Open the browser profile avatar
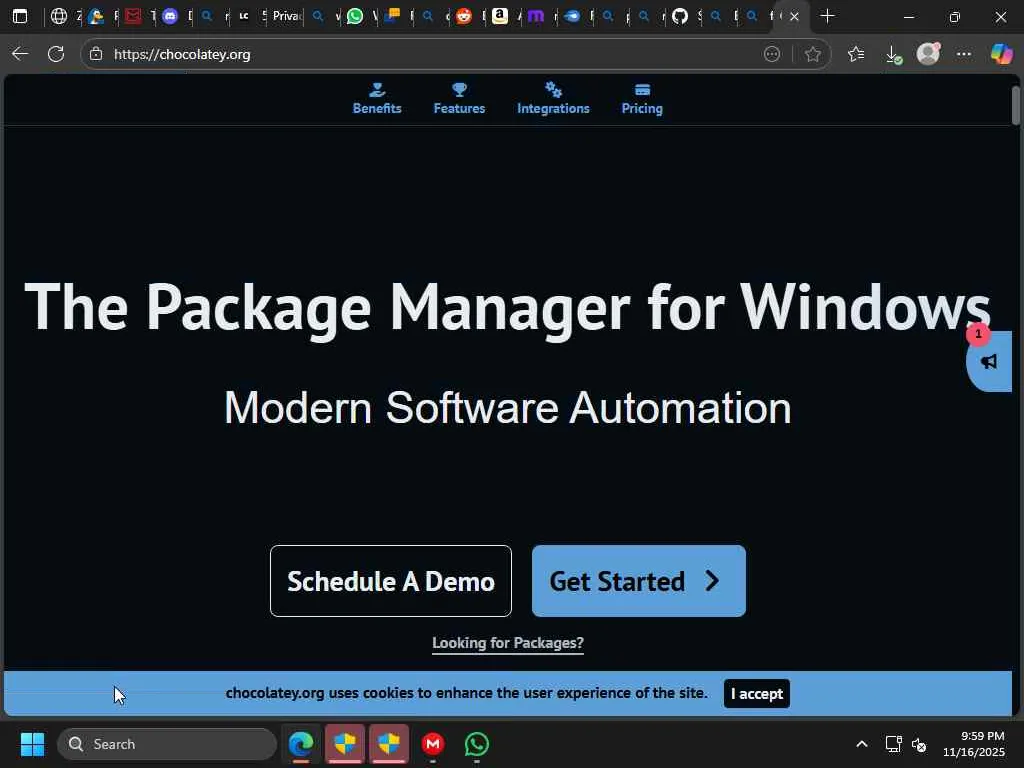1024x768 pixels. 928,54
